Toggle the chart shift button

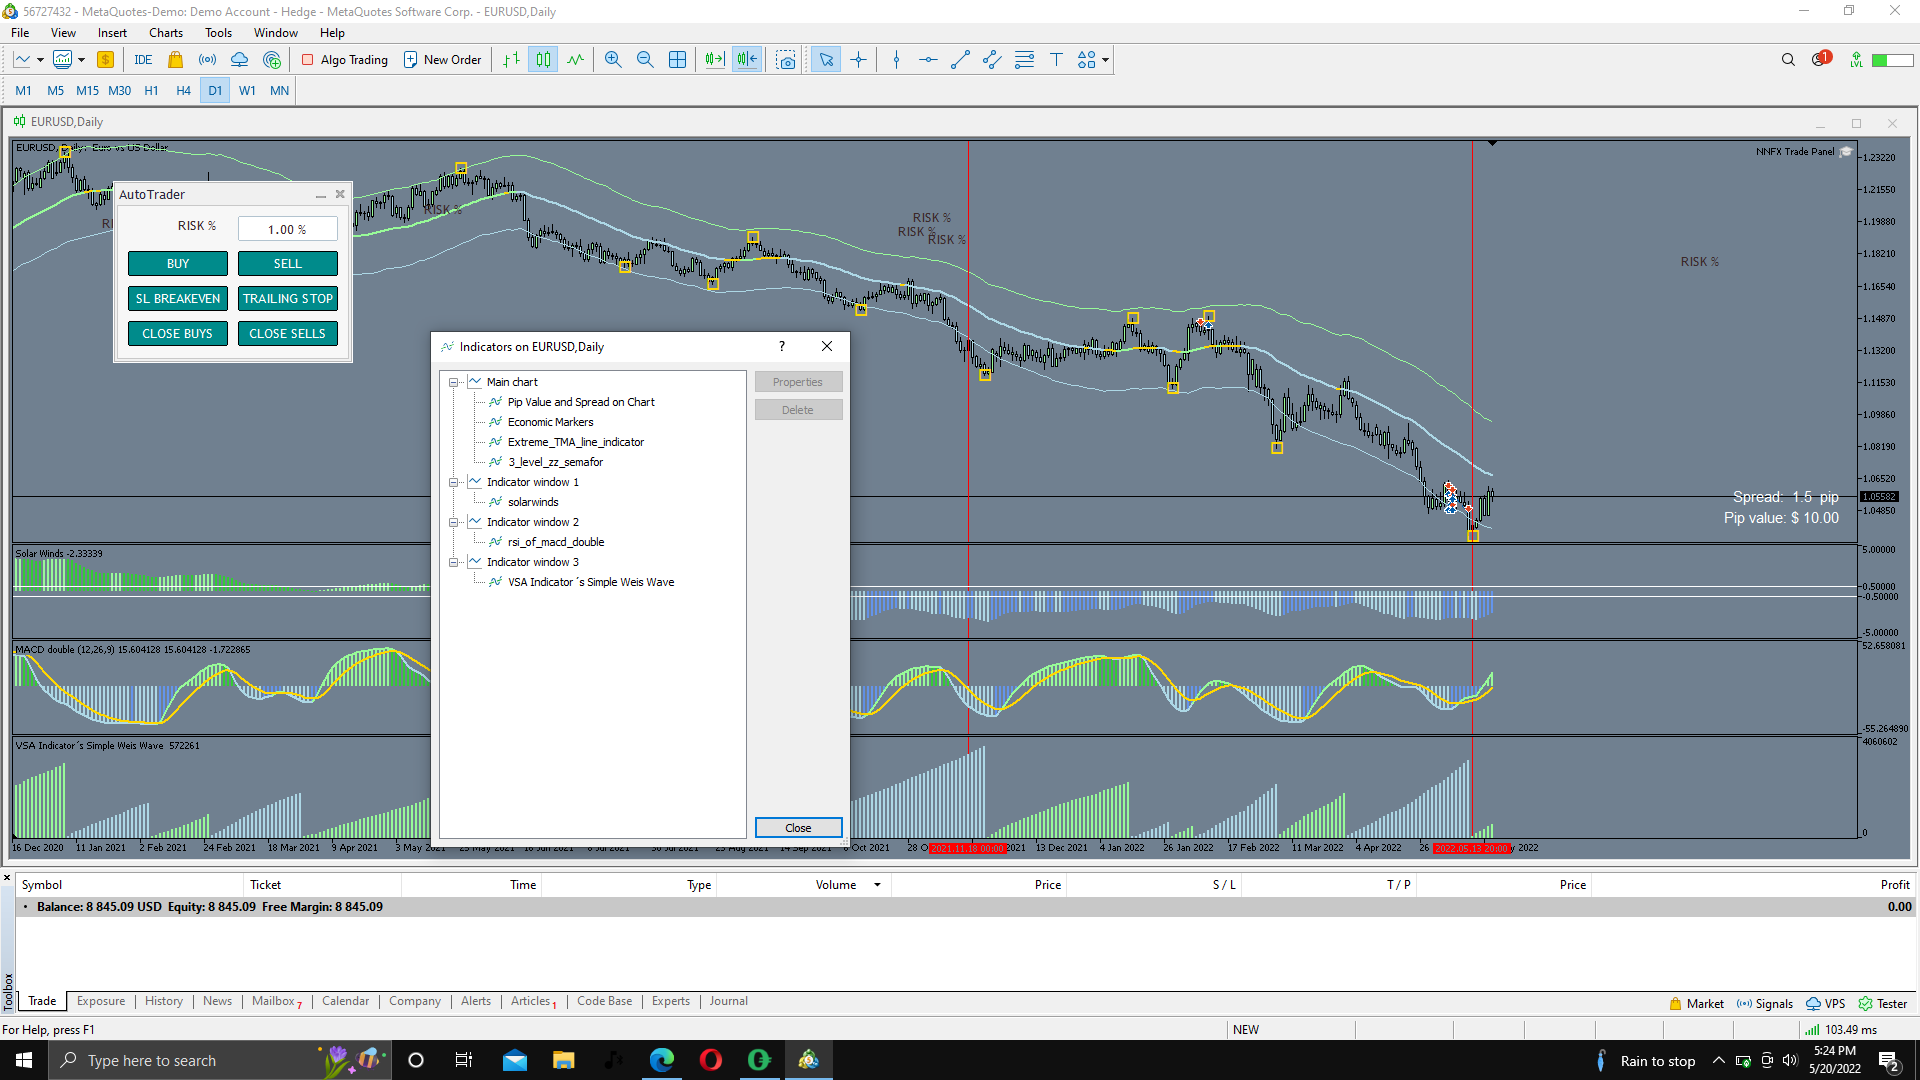coord(746,60)
